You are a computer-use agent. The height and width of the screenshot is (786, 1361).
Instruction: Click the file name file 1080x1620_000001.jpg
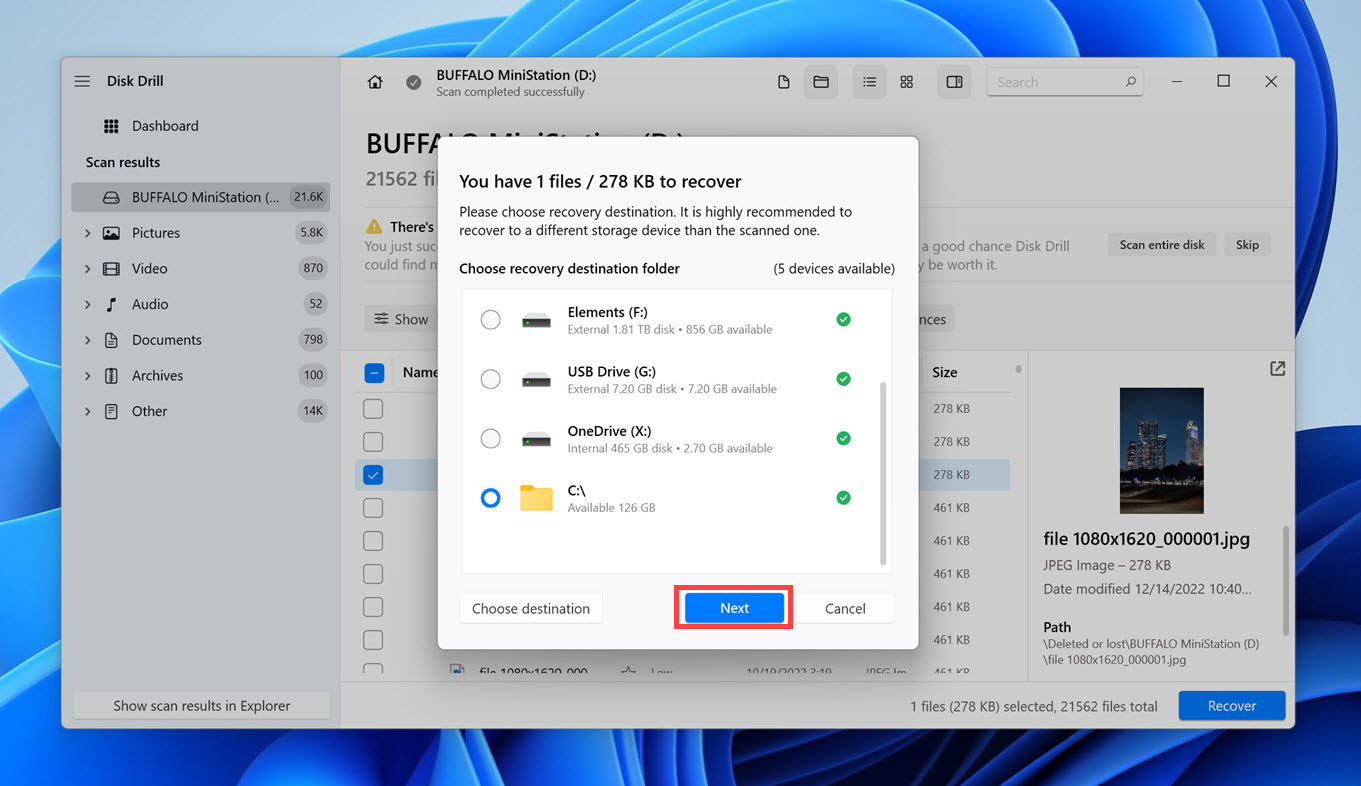(1146, 539)
